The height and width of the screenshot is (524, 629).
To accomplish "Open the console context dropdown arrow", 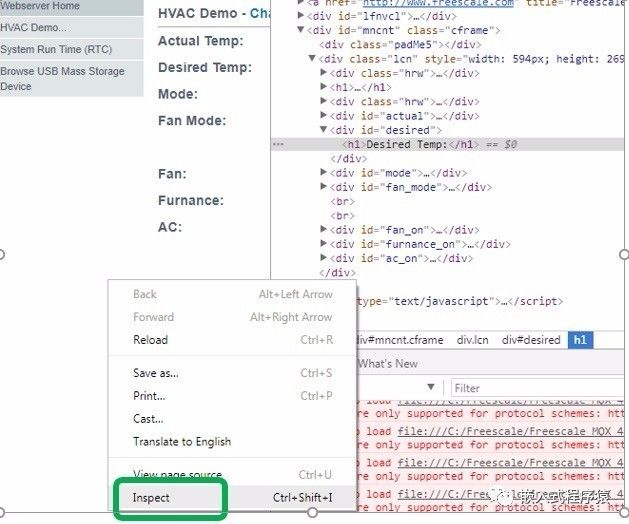I will pos(431,388).
